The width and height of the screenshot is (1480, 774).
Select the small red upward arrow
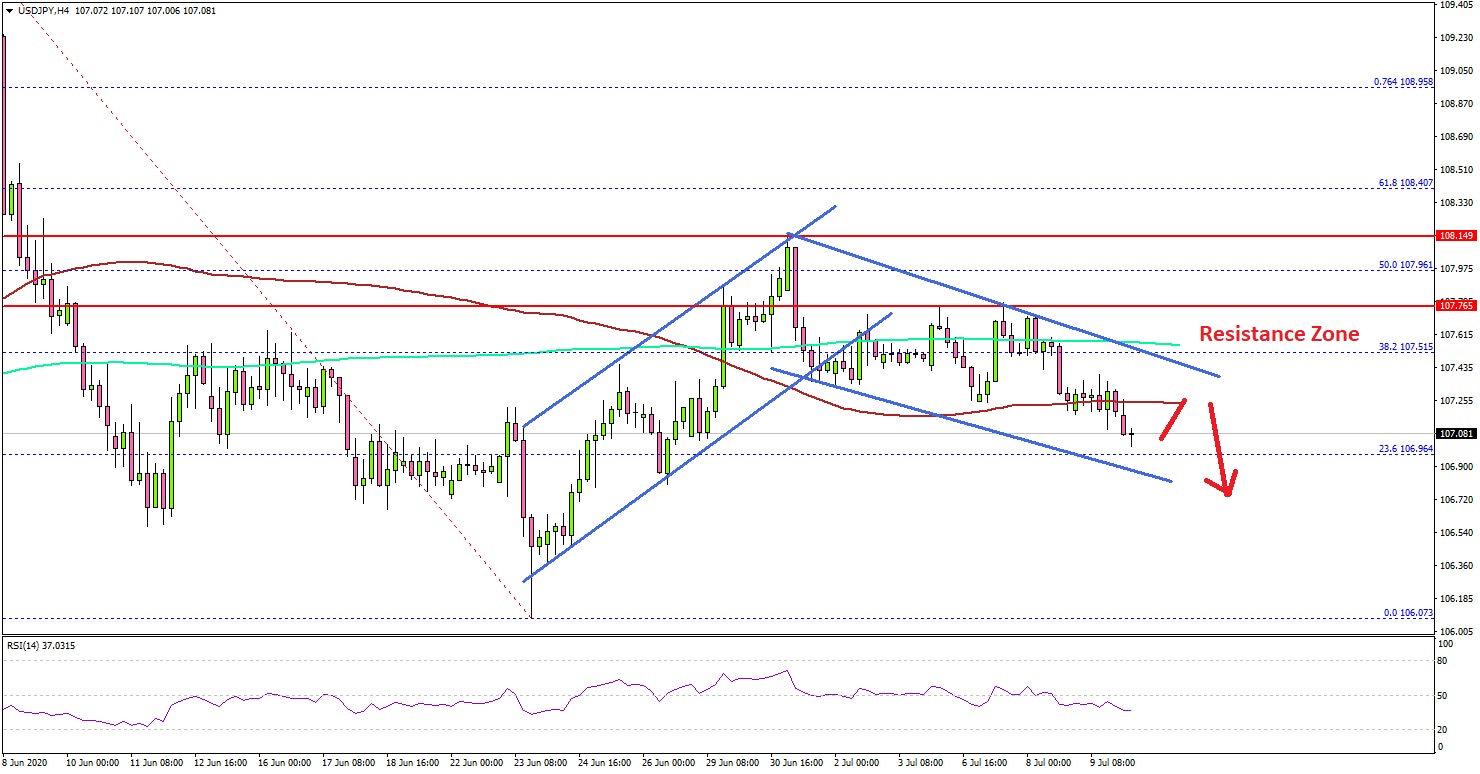coord(1173,420)
